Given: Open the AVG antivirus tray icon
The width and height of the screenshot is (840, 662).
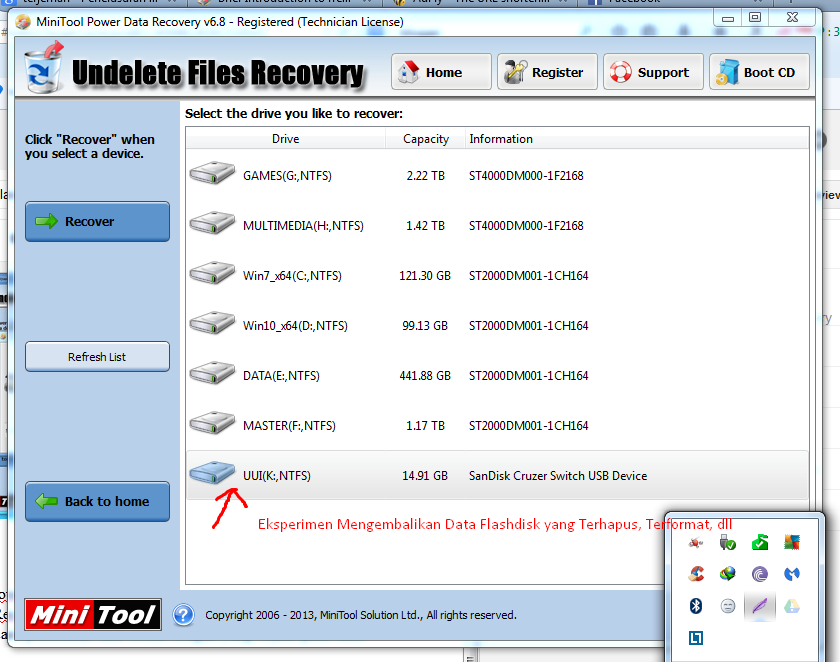Looking at the screenshot, I should coord(792,542).
